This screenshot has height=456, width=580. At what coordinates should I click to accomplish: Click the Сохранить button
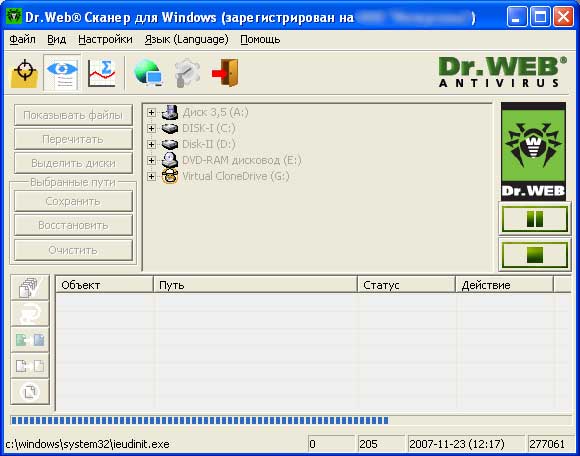[x=73, y=201]
